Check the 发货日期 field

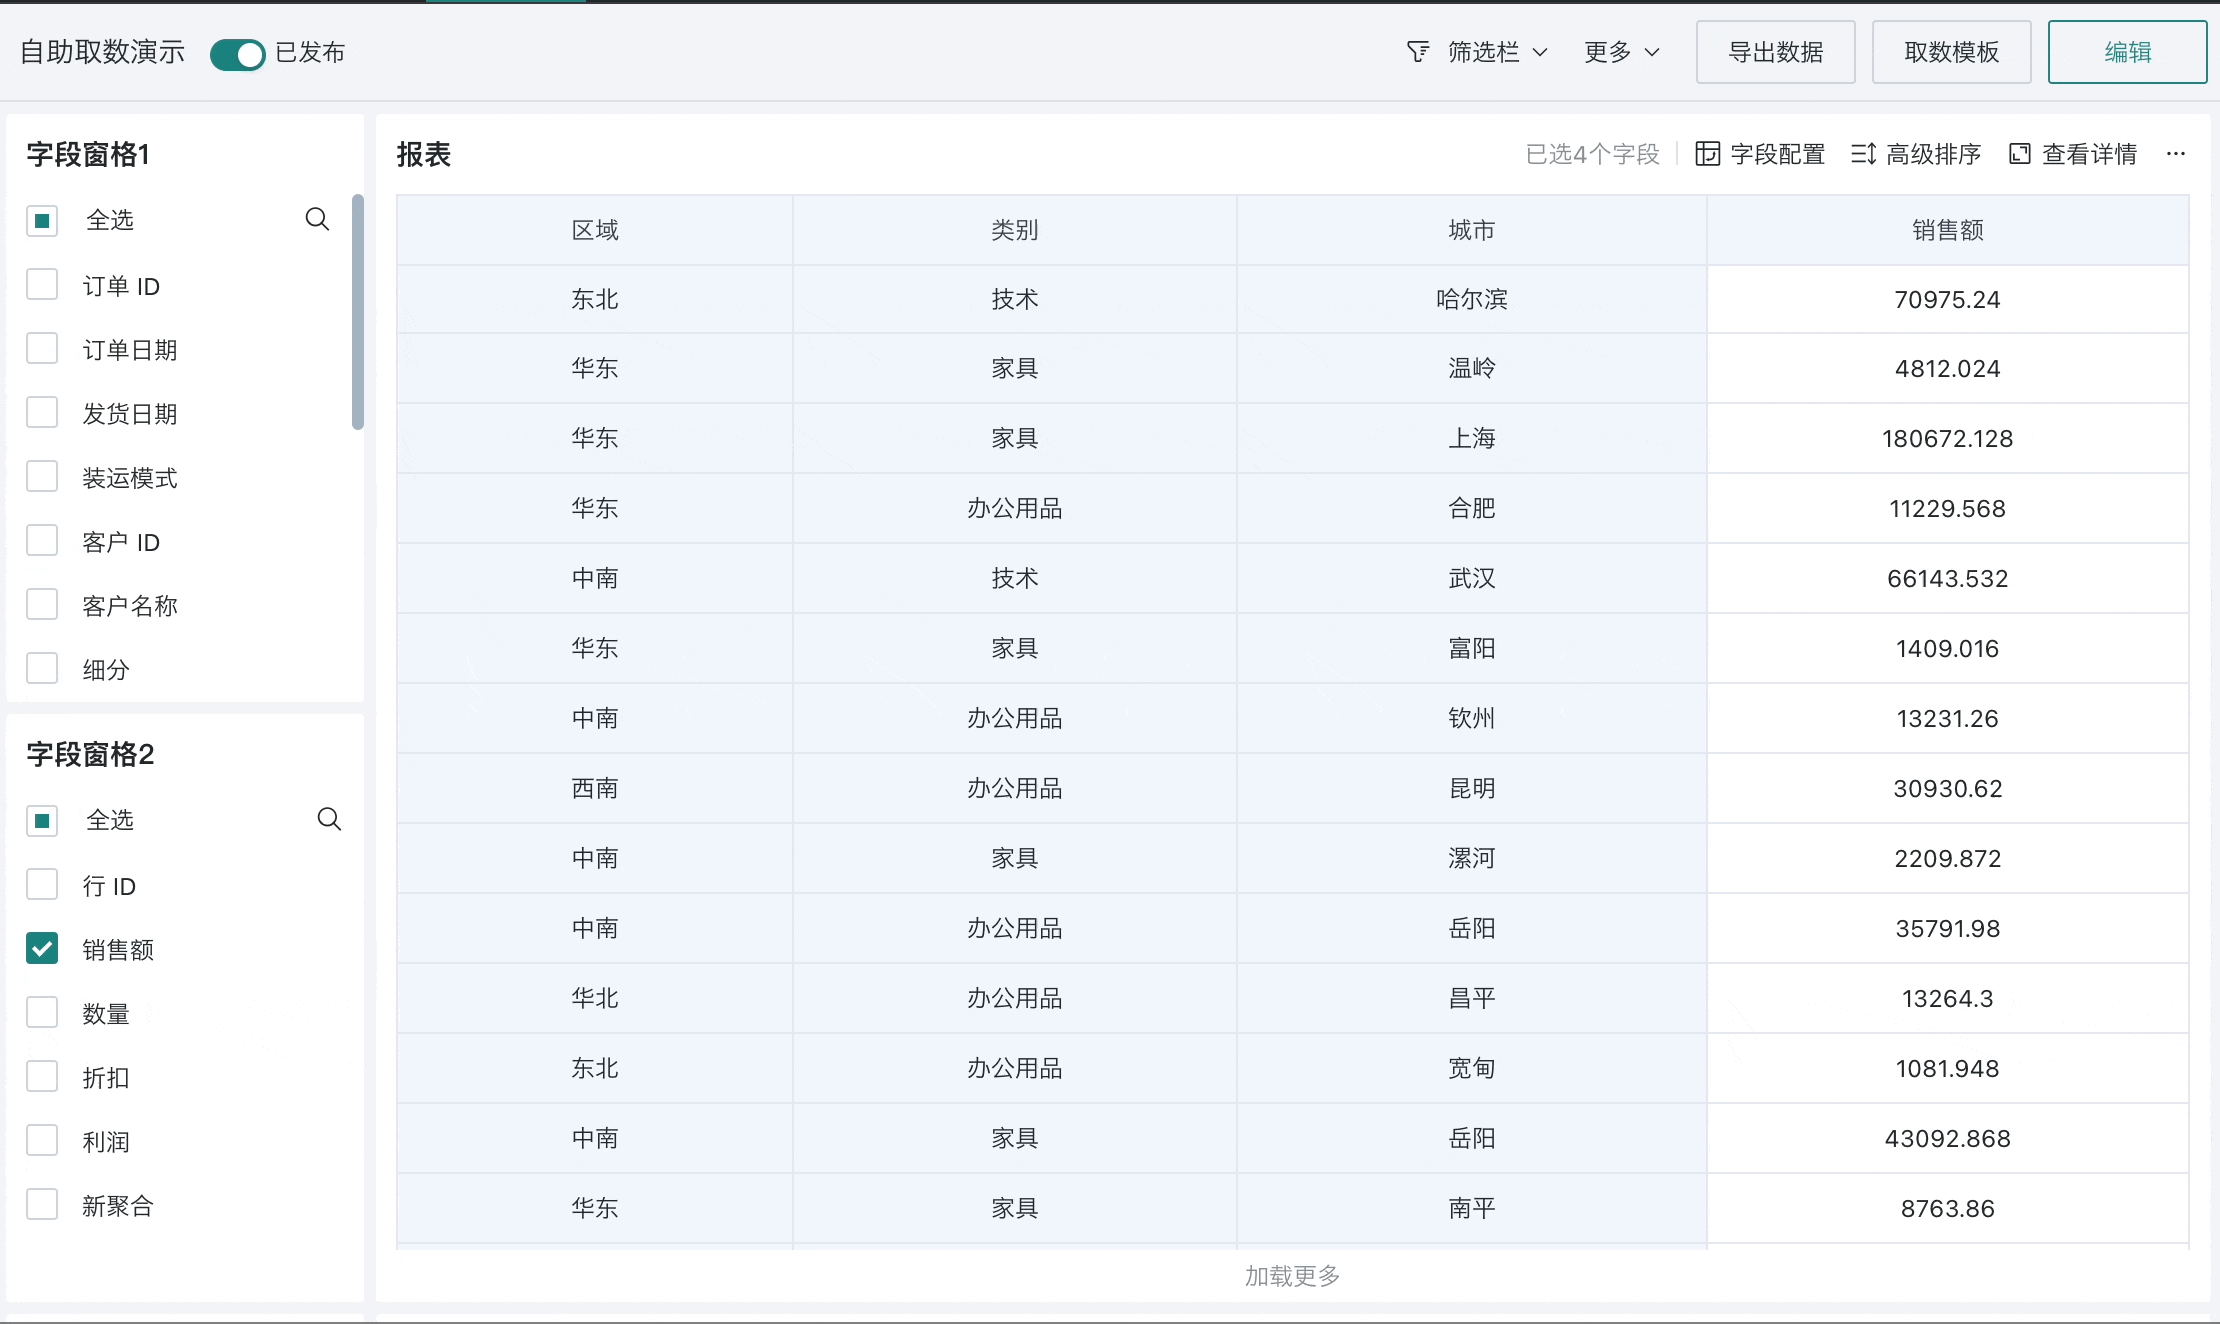pos(42,413)
